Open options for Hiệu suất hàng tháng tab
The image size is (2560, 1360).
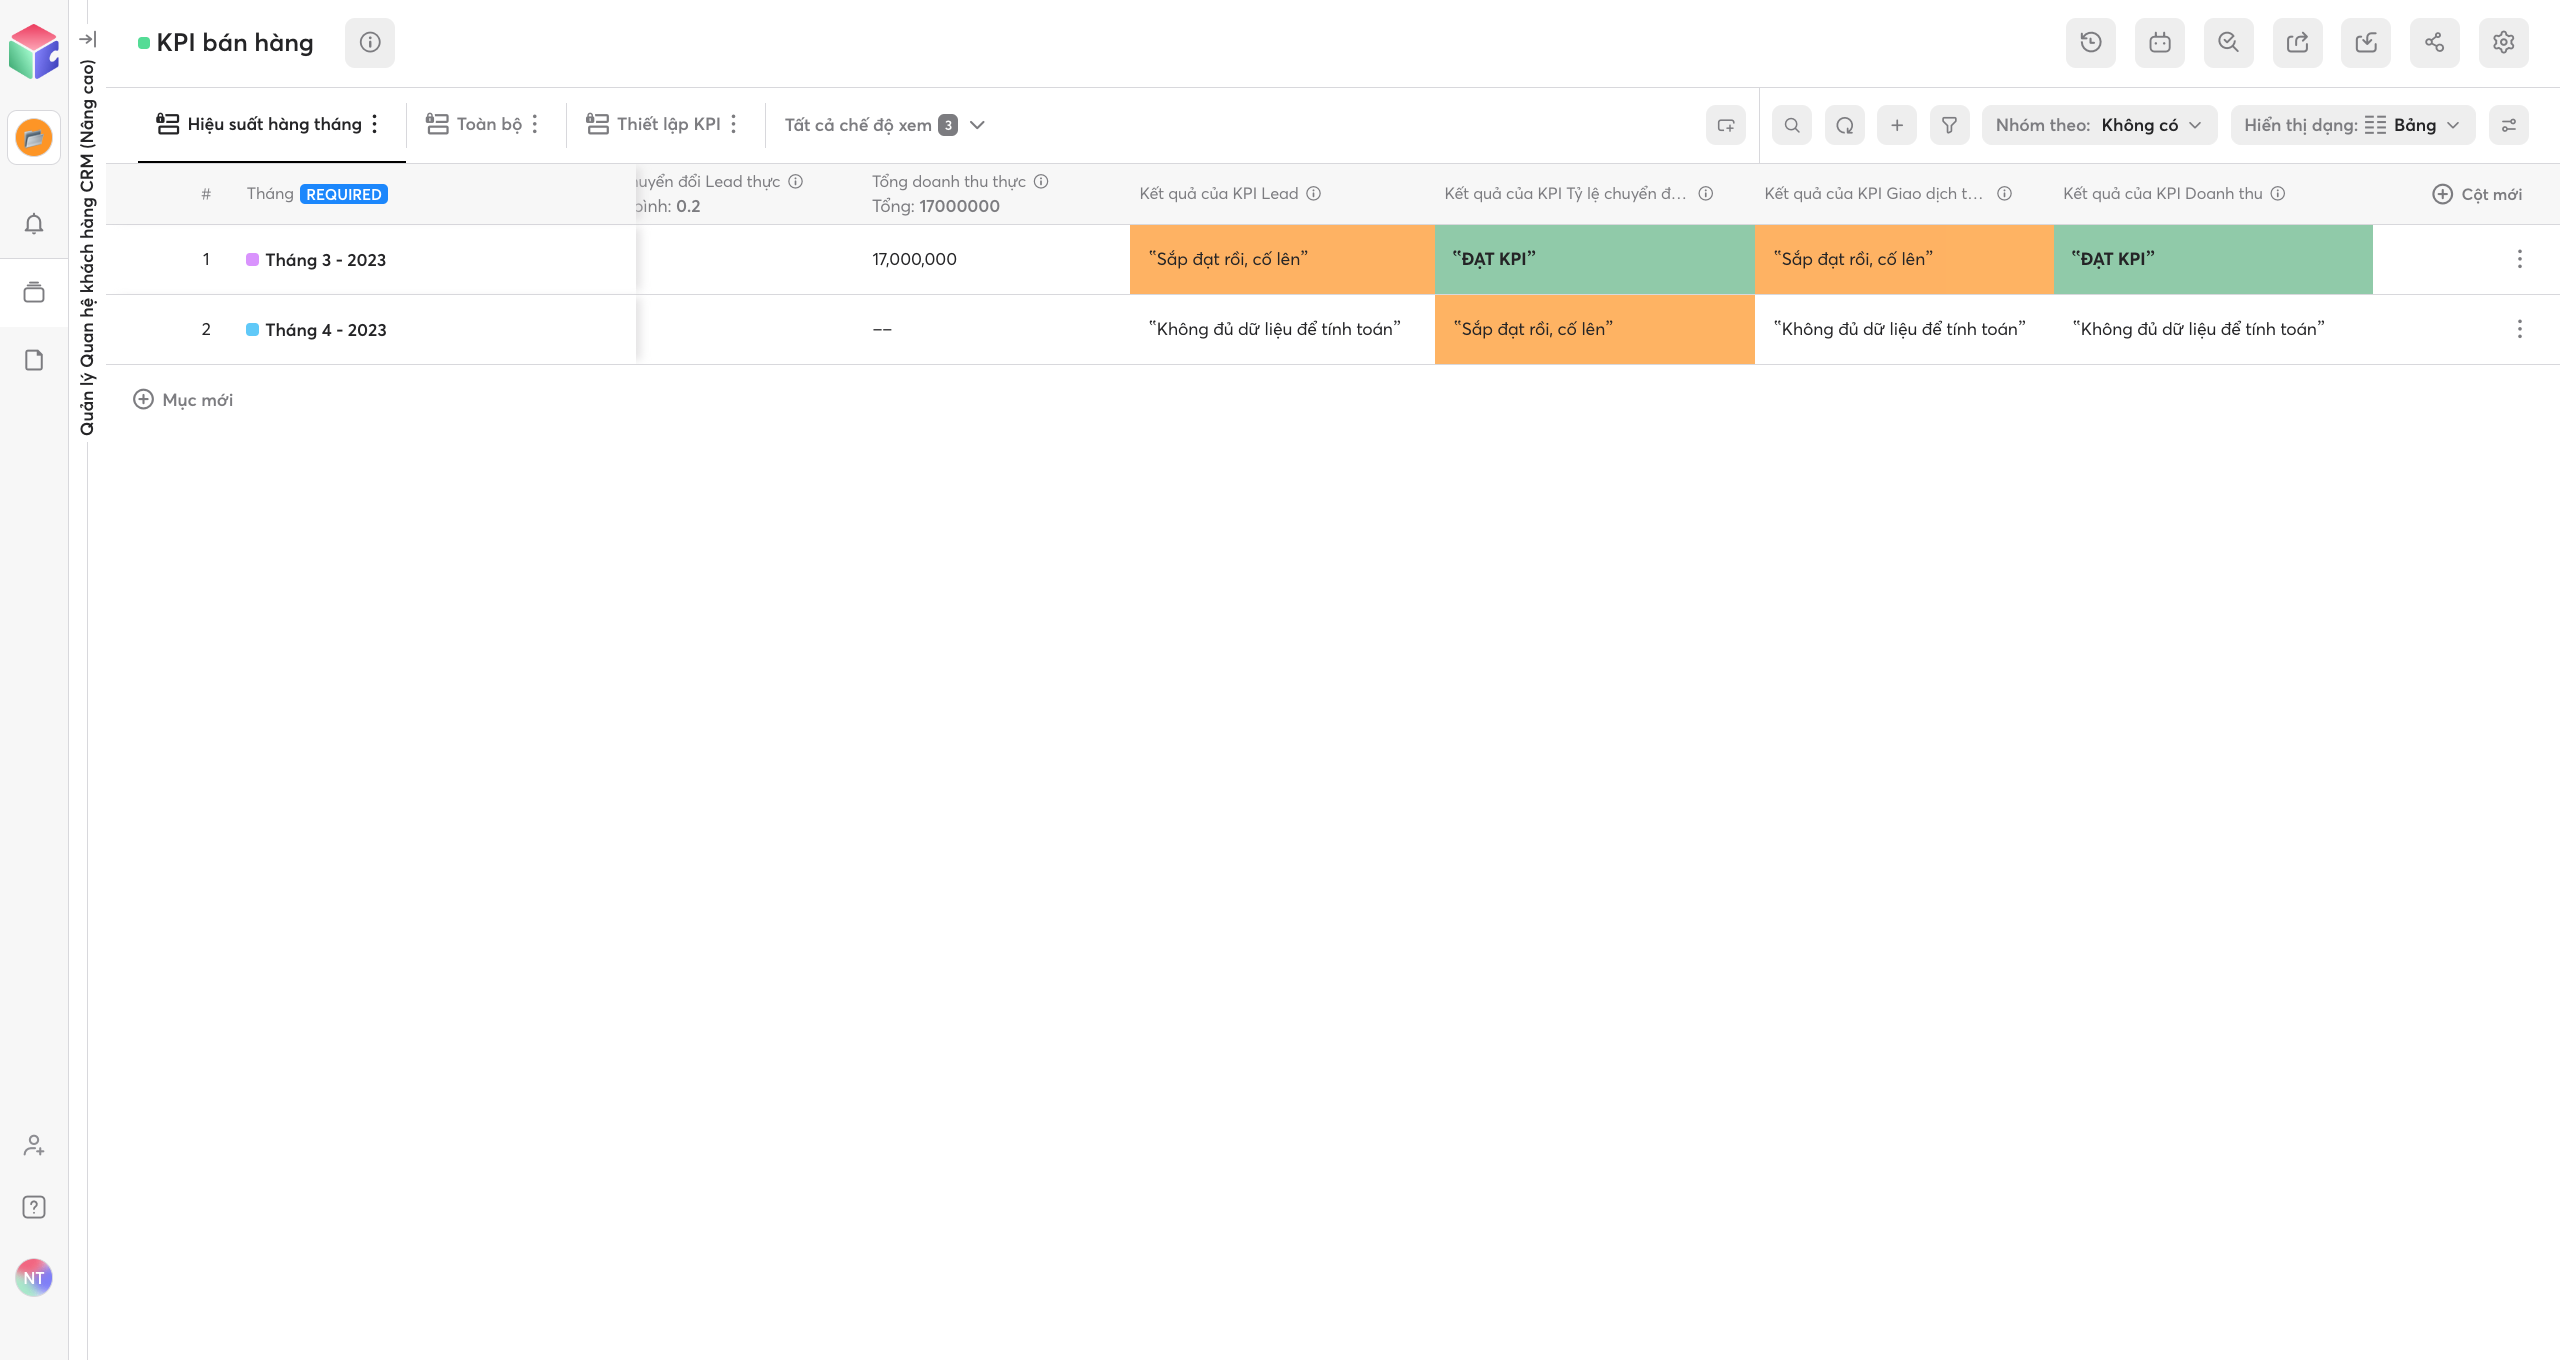pos(375,124)
